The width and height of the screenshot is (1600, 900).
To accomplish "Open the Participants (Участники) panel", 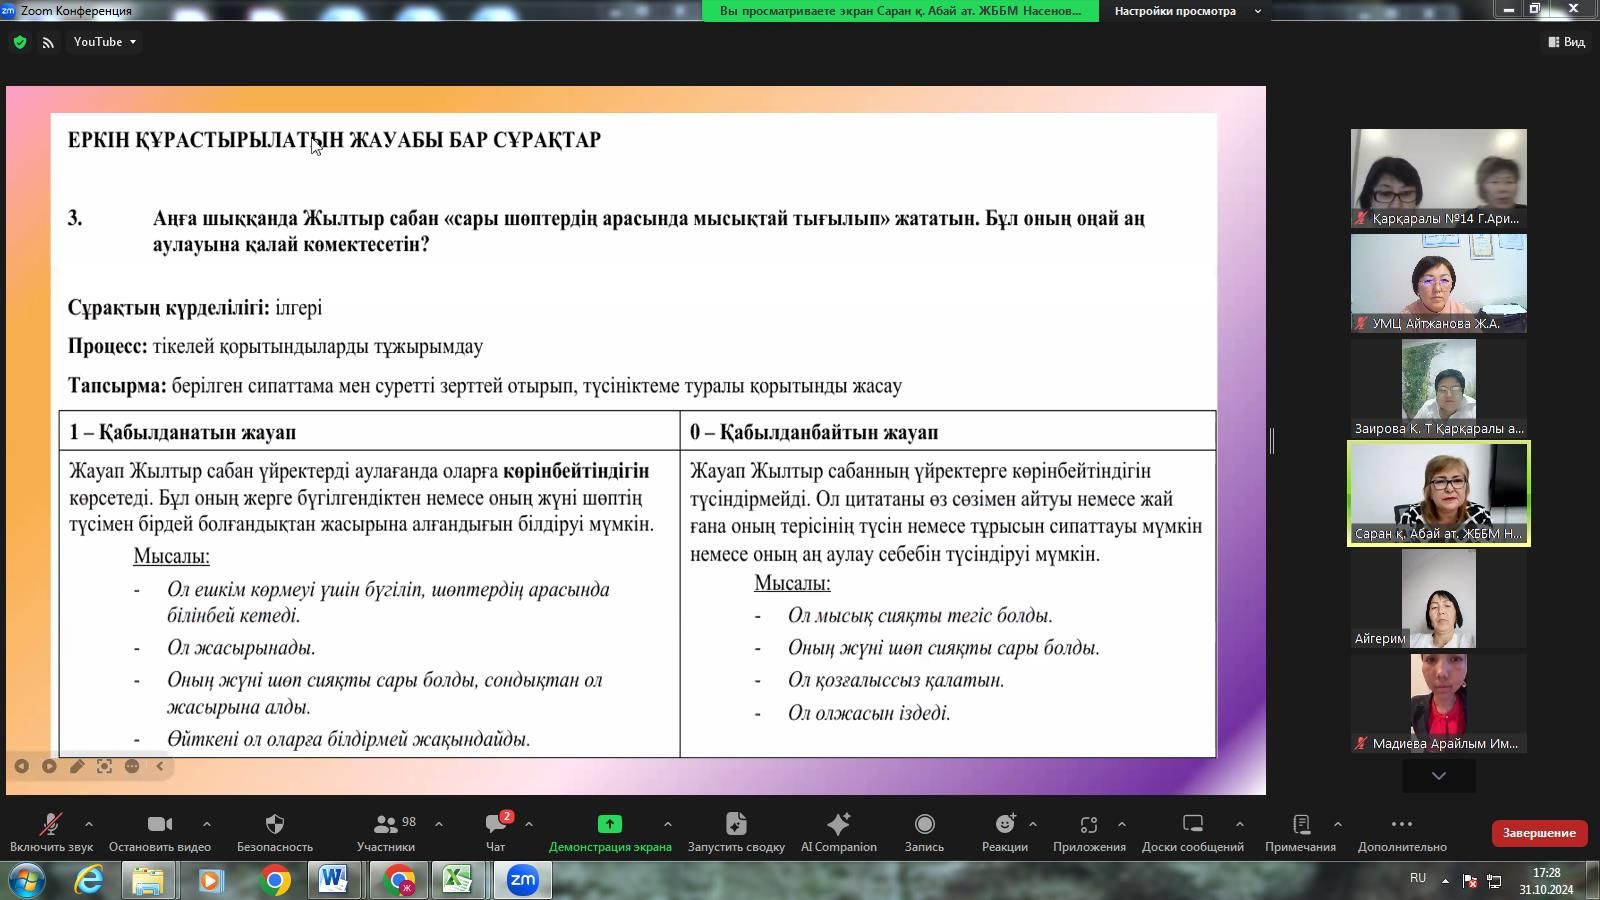I will tap(385, 825).
